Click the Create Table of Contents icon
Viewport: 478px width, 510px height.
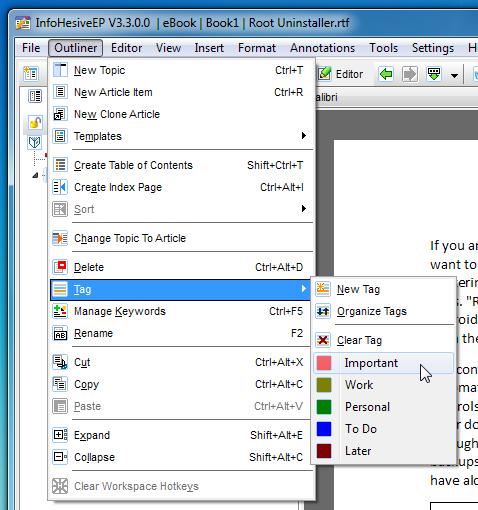coord(60,165)
